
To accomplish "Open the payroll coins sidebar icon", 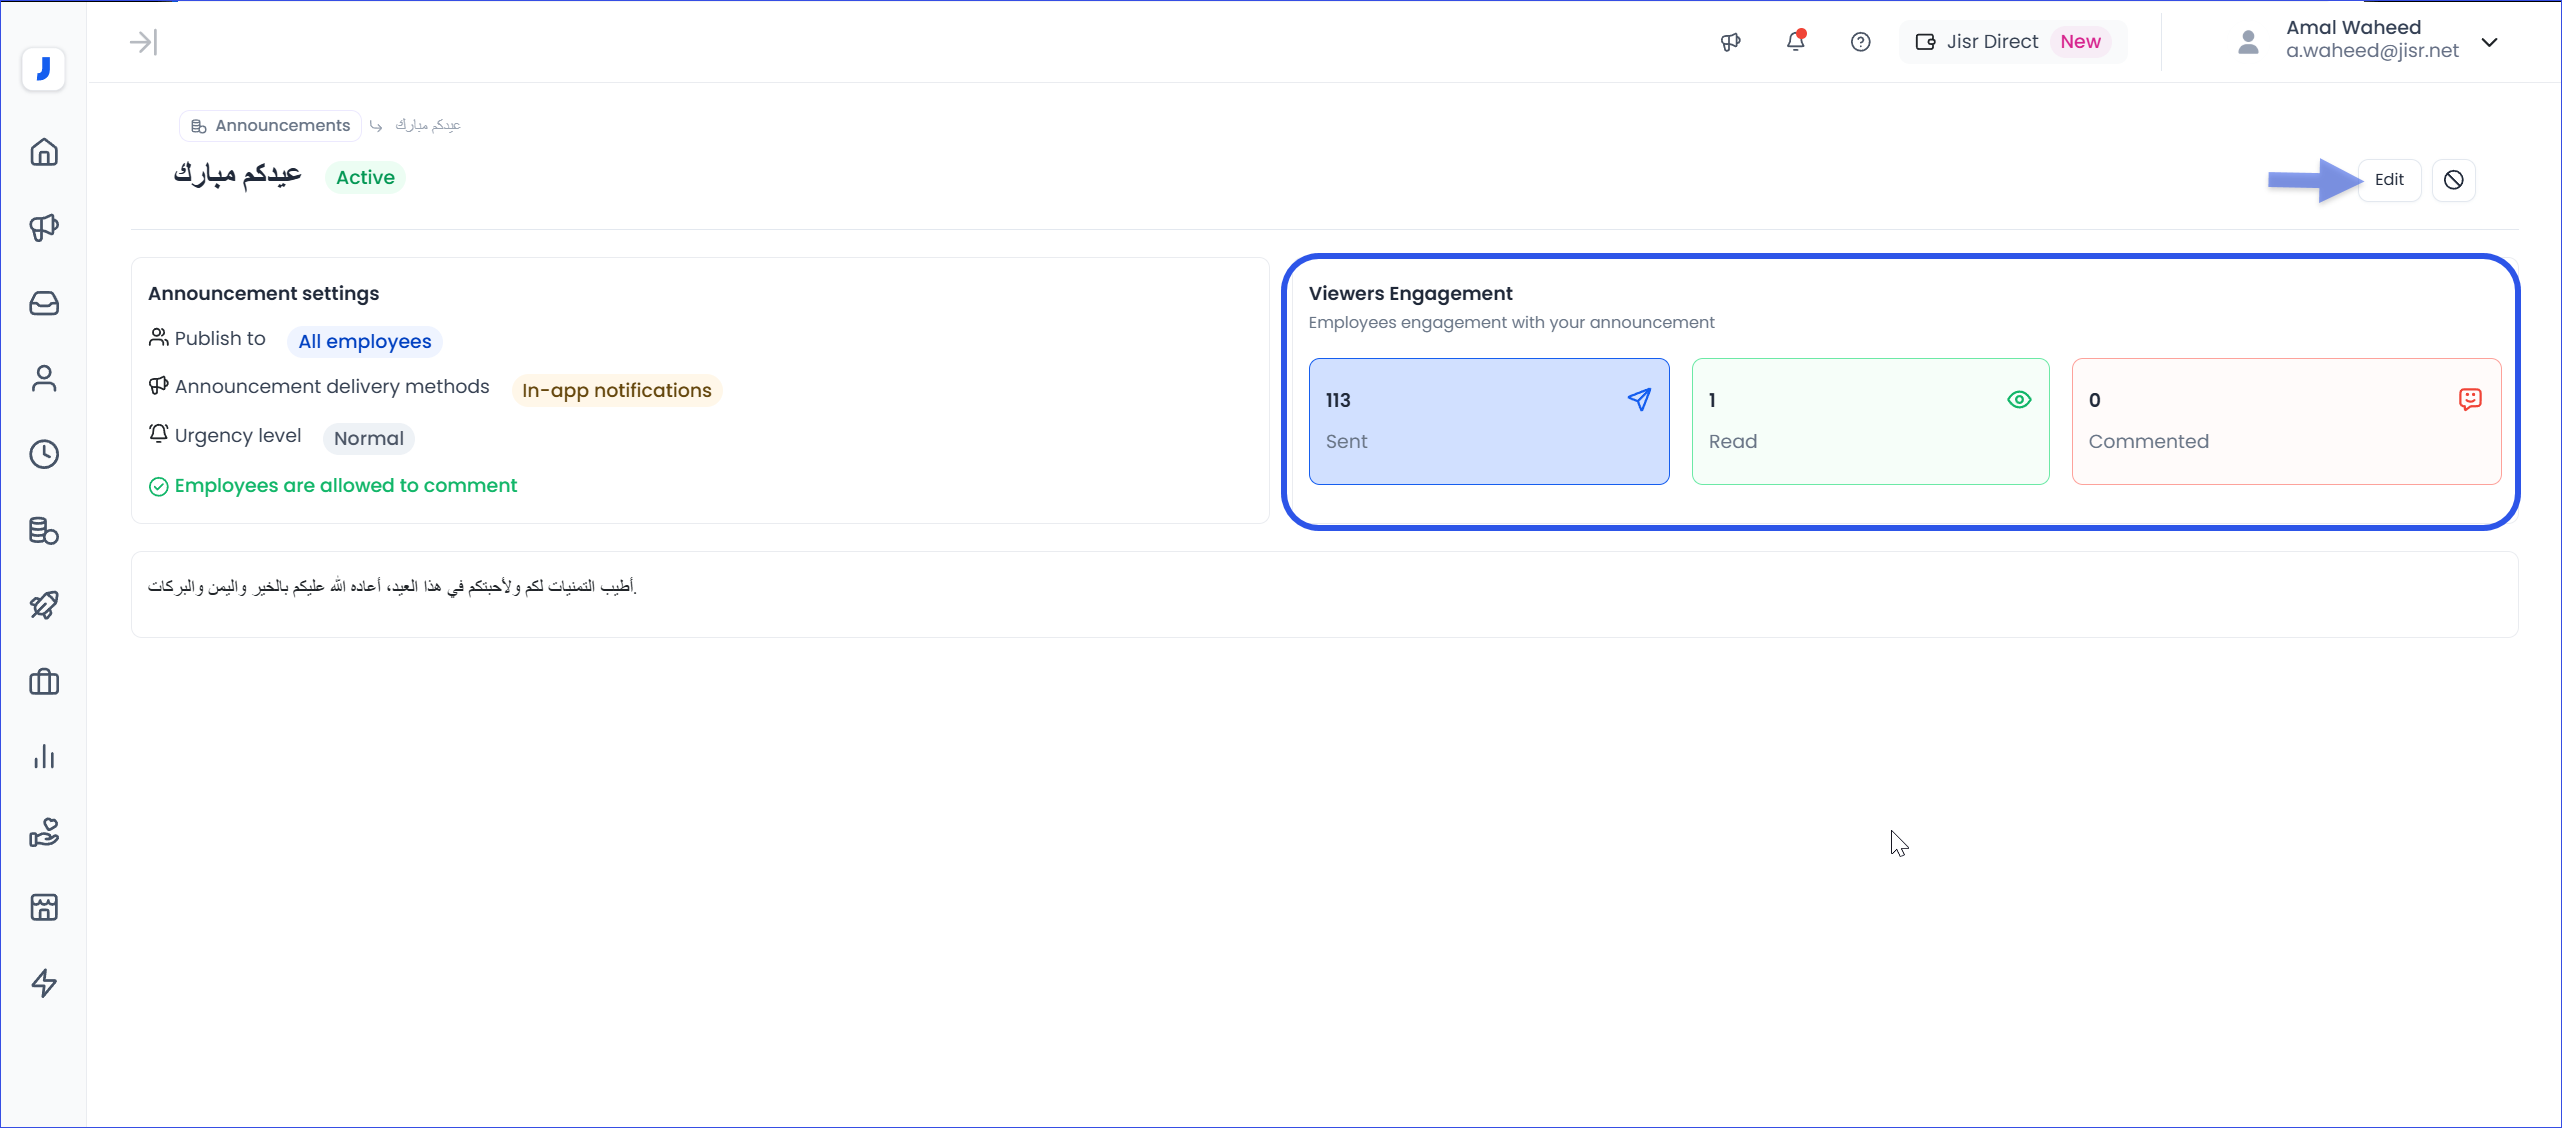I will click(44, 530).
